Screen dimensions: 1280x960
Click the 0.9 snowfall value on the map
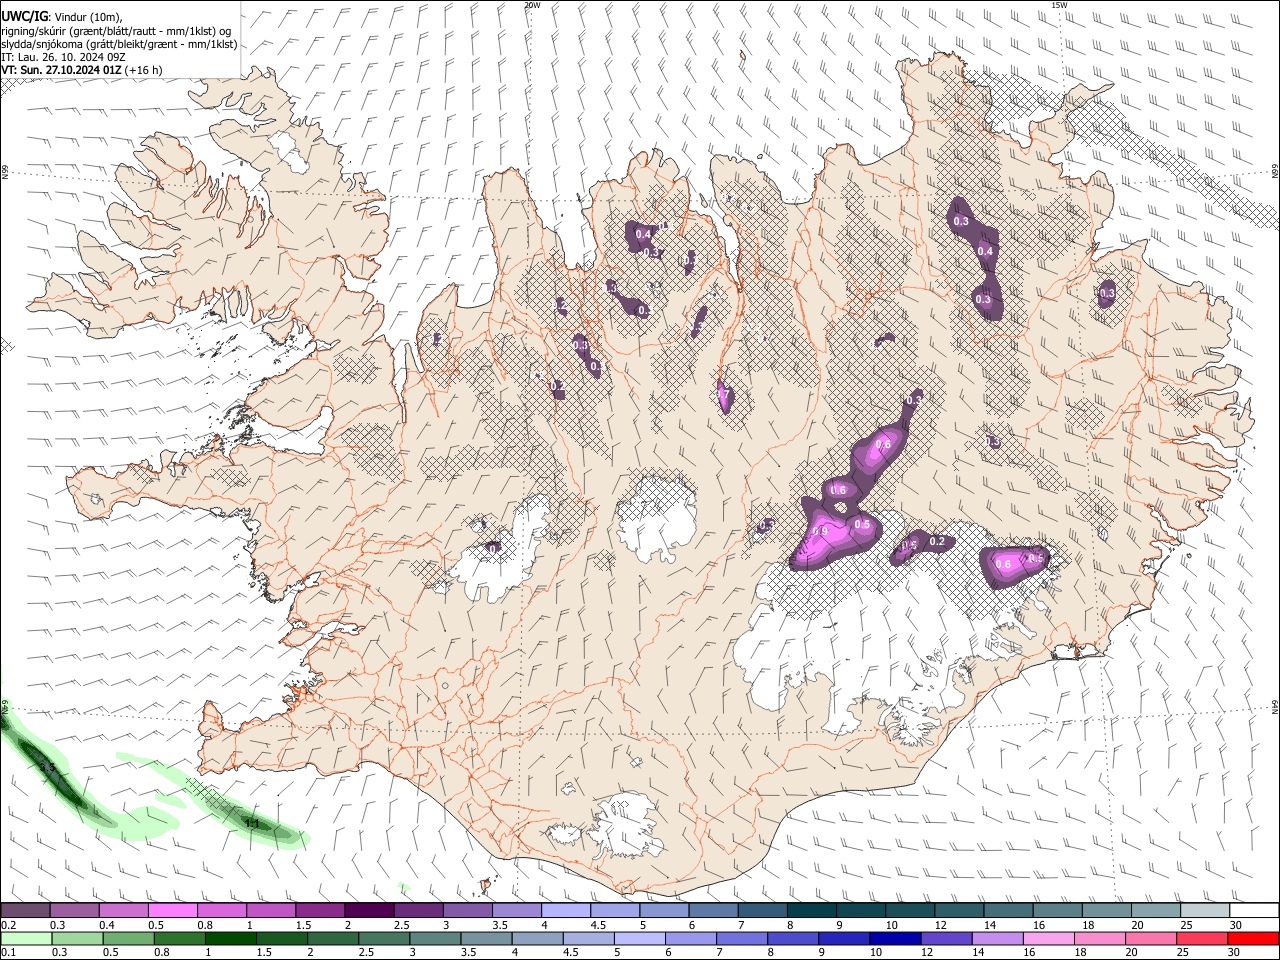point(821,531)
